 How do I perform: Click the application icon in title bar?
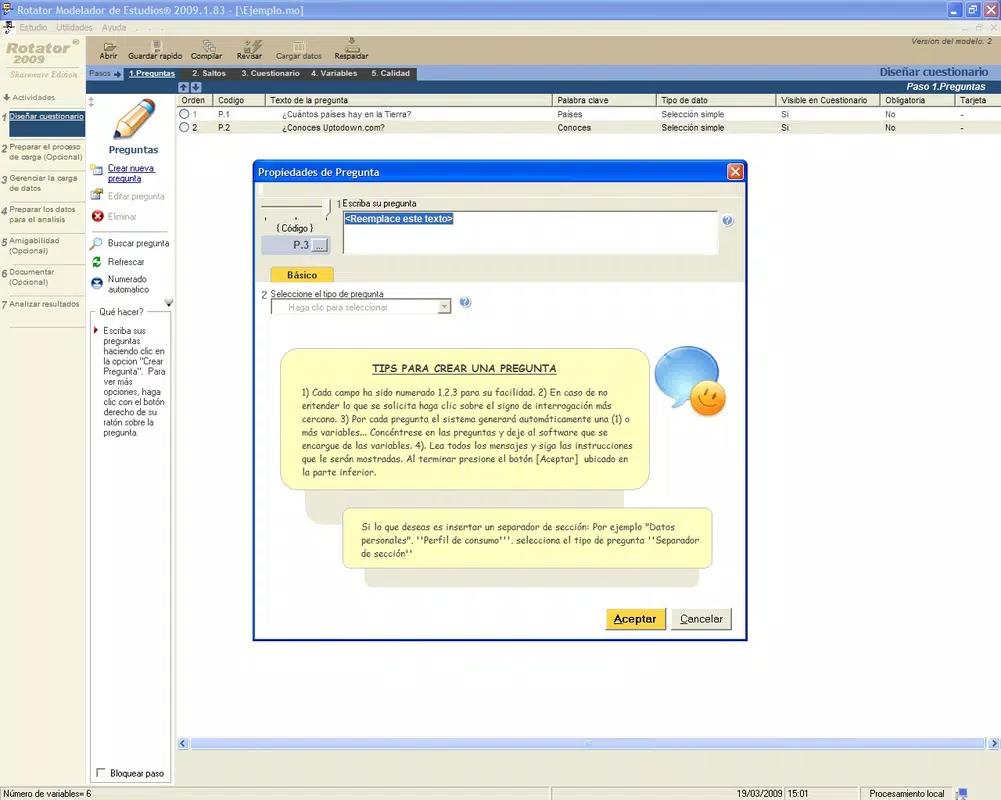click(x=7, y=9)
